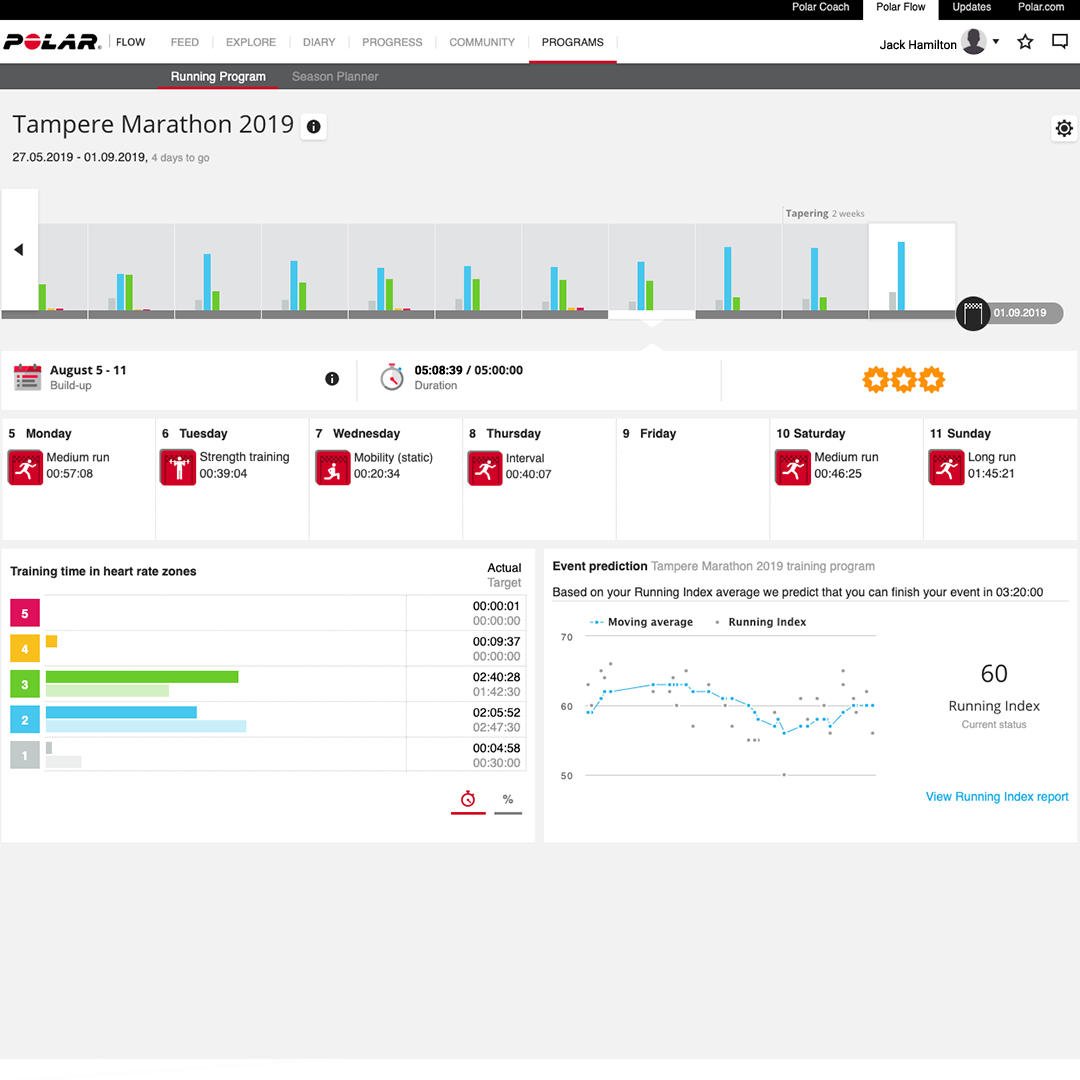
Task: Open the Programs menu
Action: (x=572, y=42)
